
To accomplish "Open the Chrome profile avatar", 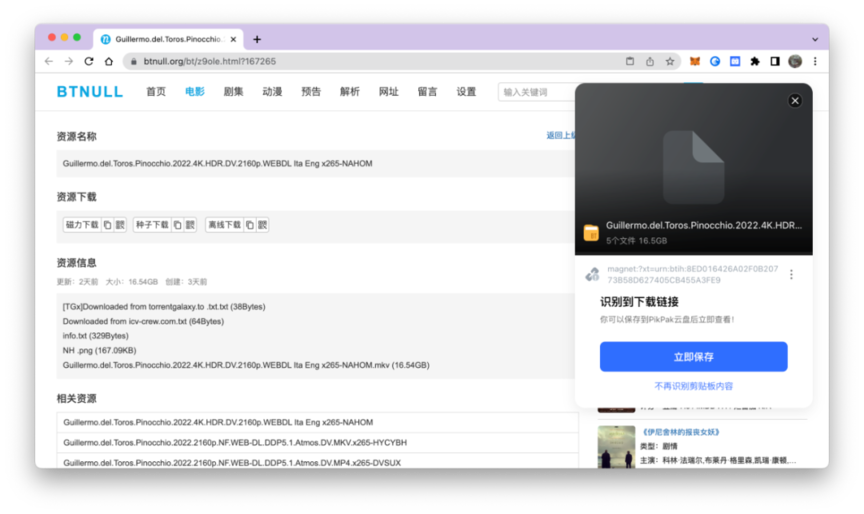I will click(x=795, y=61).
